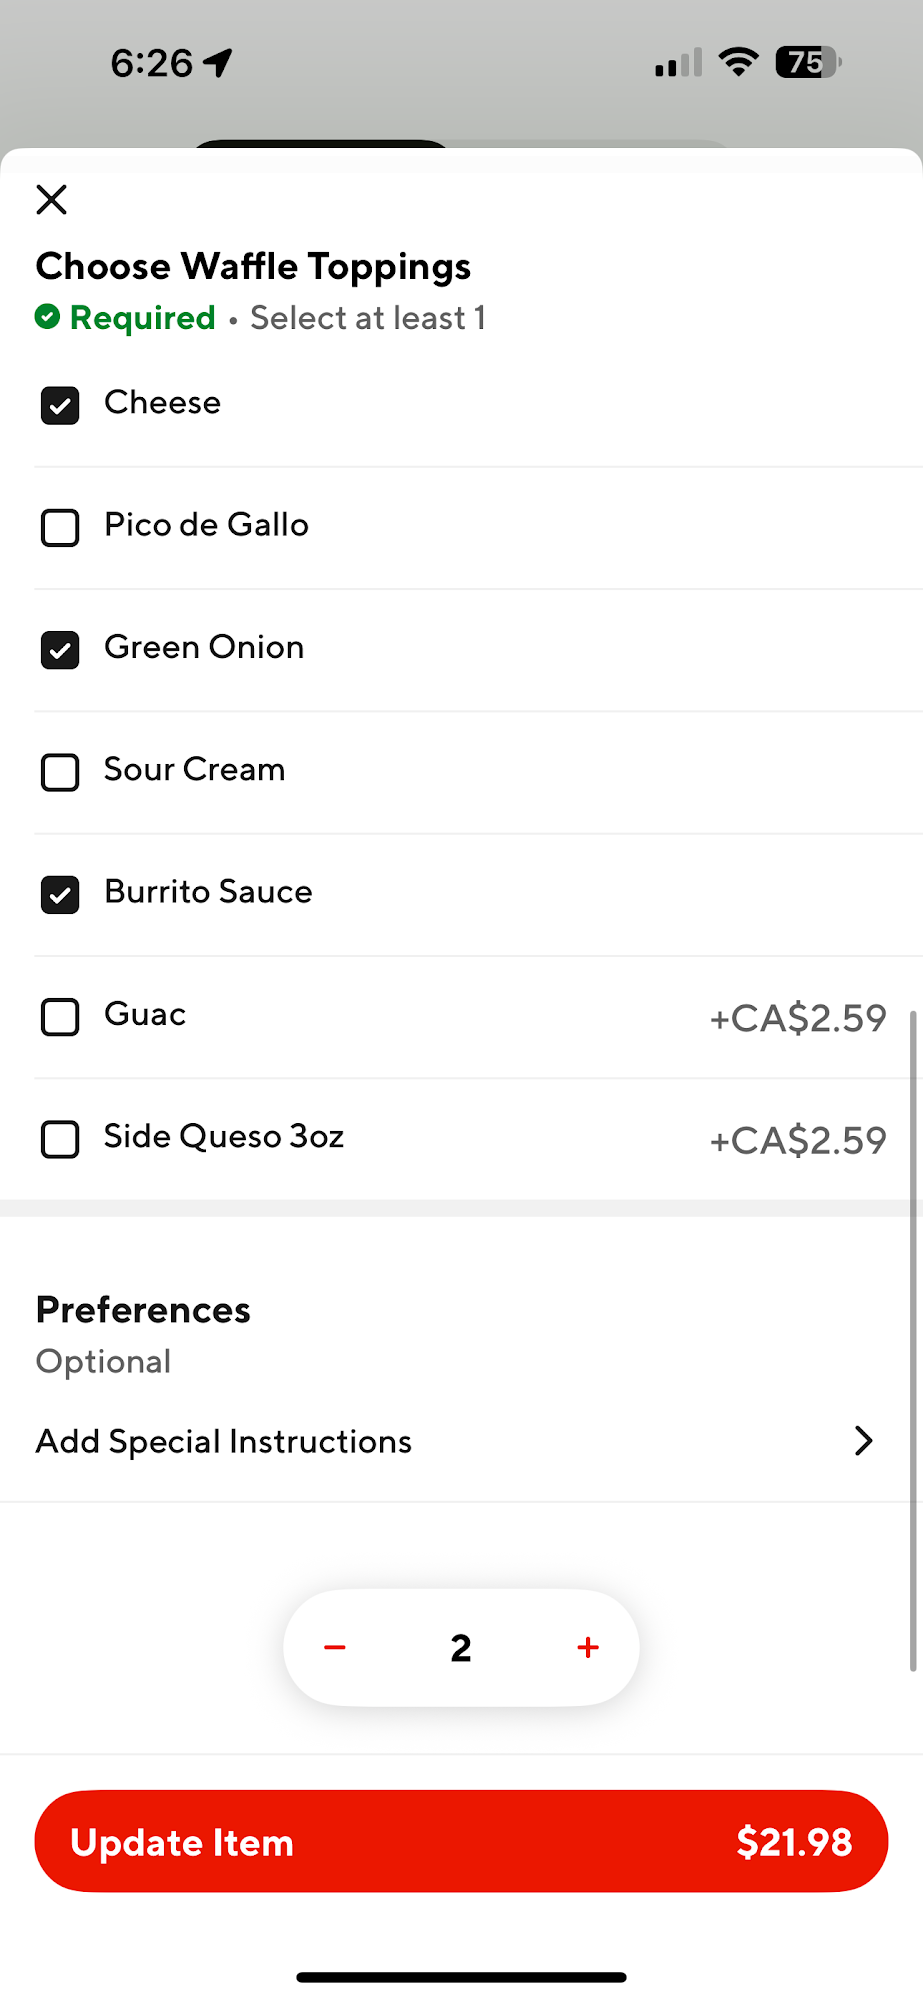Tap the Wi-Fi status icon

738,63
